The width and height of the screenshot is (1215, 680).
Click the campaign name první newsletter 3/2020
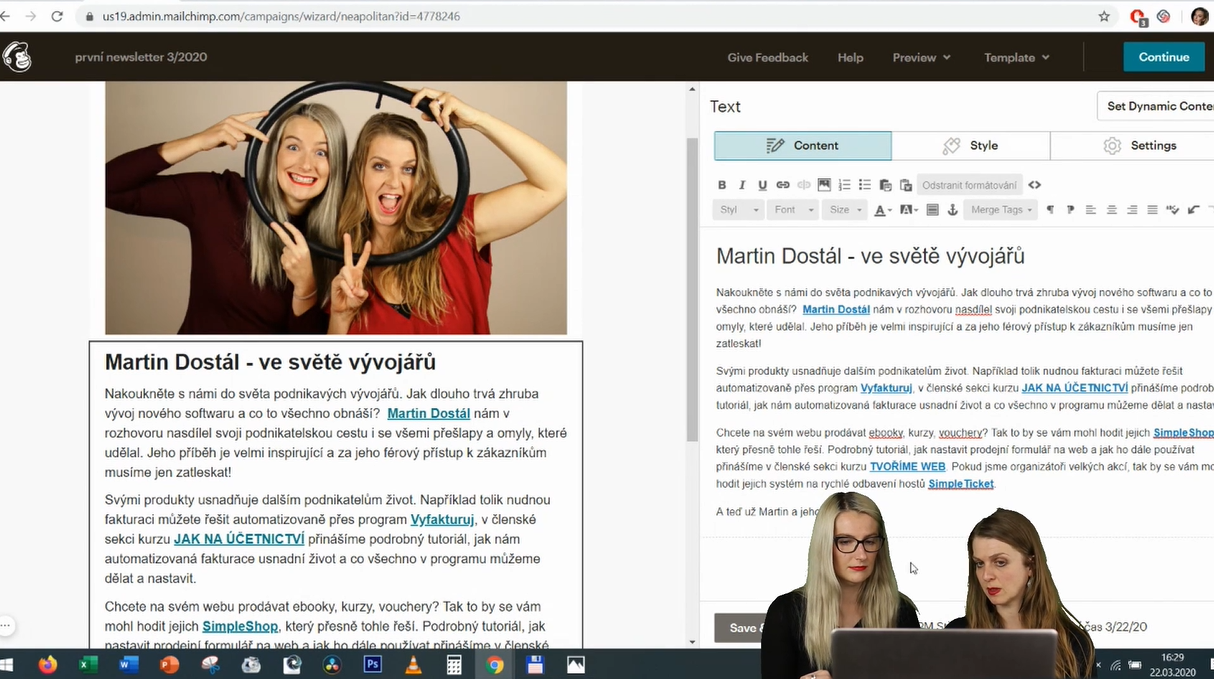(x=141, y=57)
